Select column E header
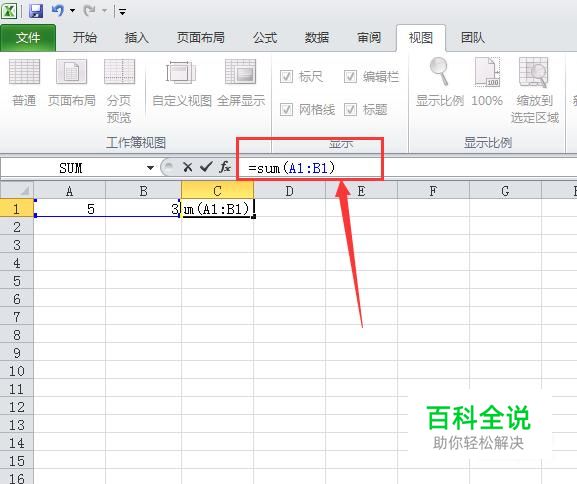Screen dimensions: 577x484 click(x=362, y=191)
